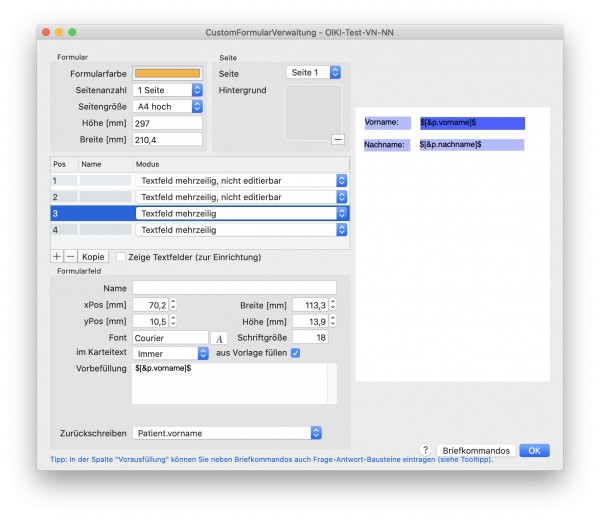Click into the Name input field
This screenshot has width=600, height=519.
click(235, 288)
